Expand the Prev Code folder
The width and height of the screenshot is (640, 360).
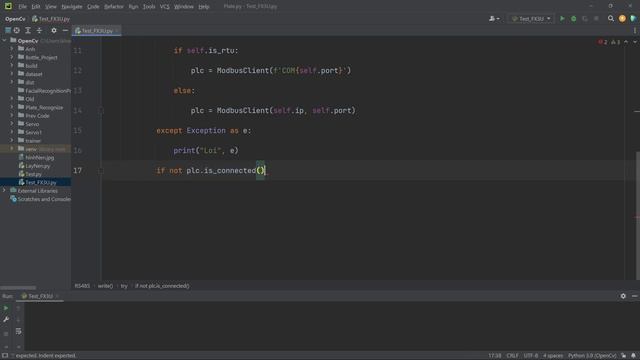(x=12, y=116)
